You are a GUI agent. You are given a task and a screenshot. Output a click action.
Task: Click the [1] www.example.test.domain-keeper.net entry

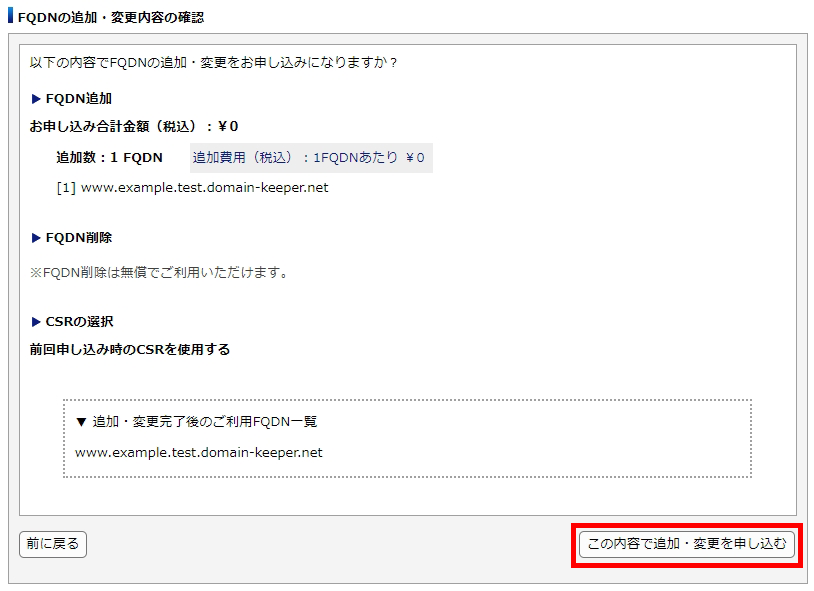pos(193,187)
